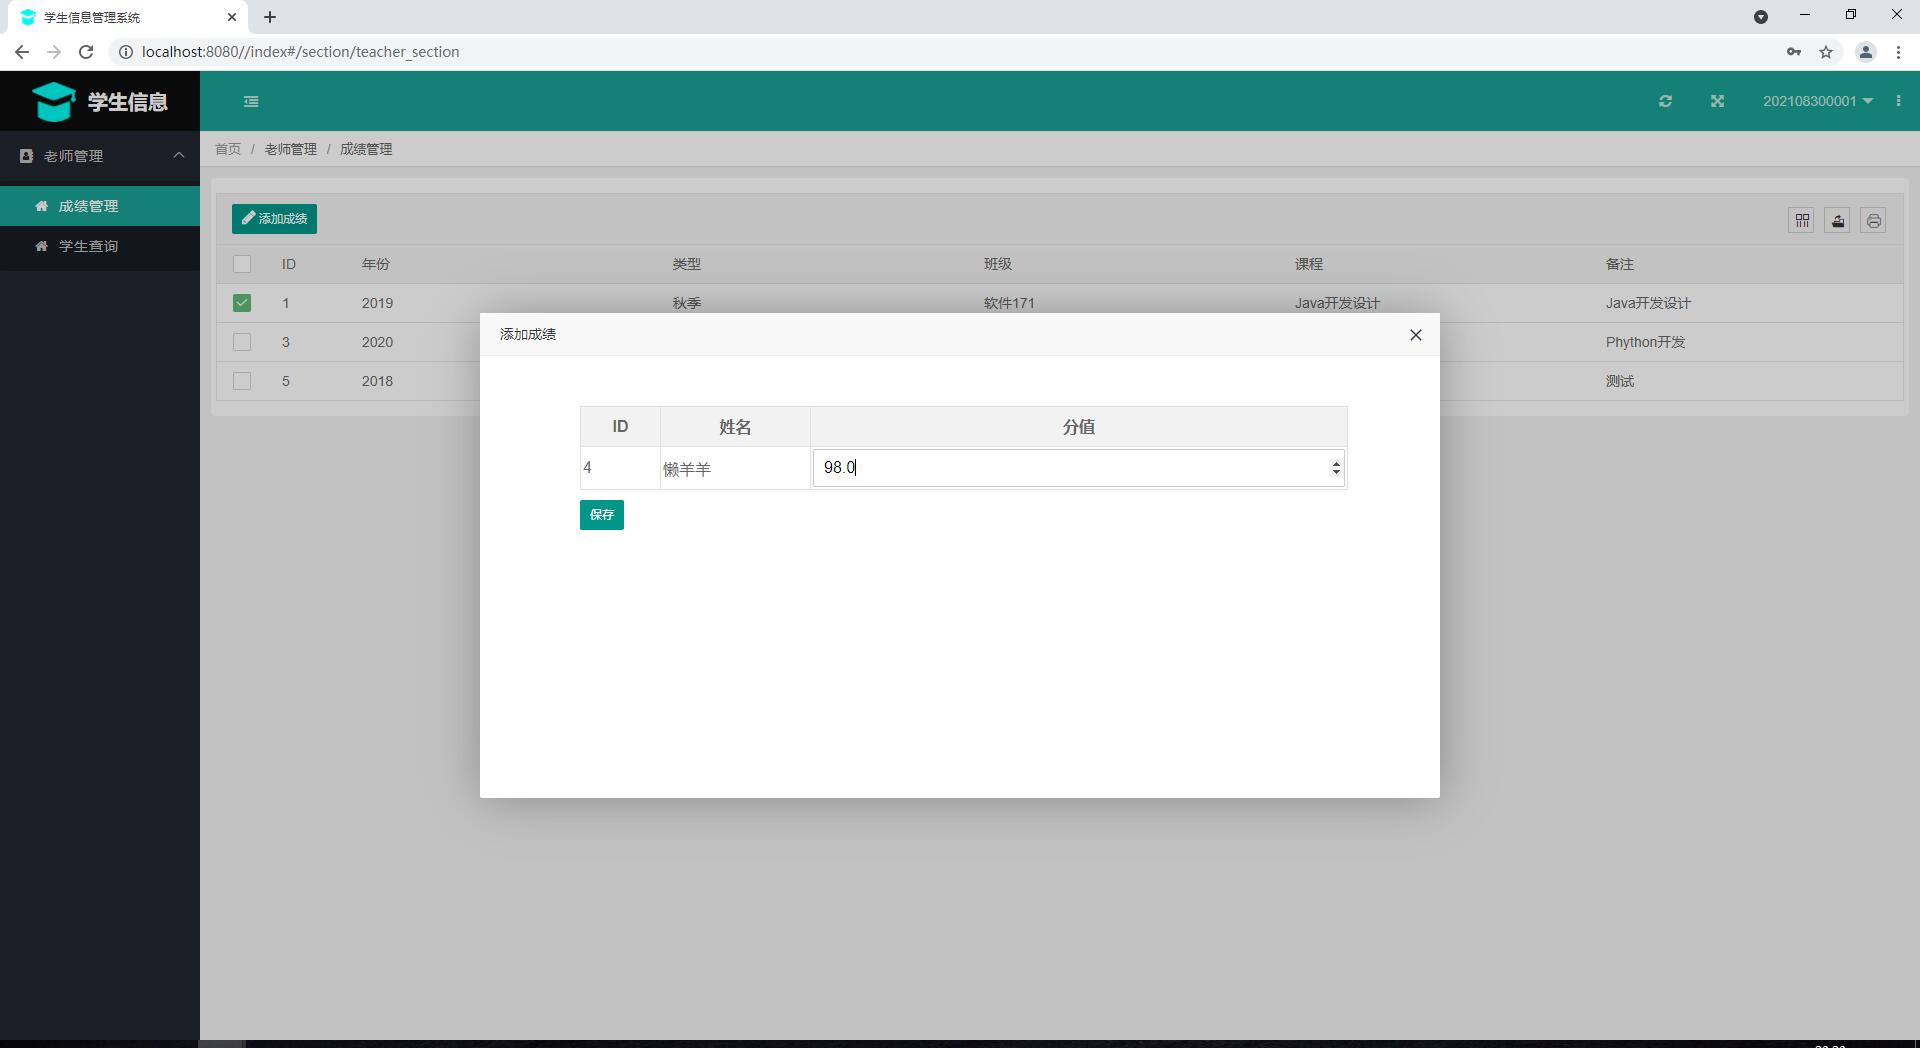
Task: Refresh the page using the navbar refresh icon
Action: pyautogui.click(x=1664, y=101)
